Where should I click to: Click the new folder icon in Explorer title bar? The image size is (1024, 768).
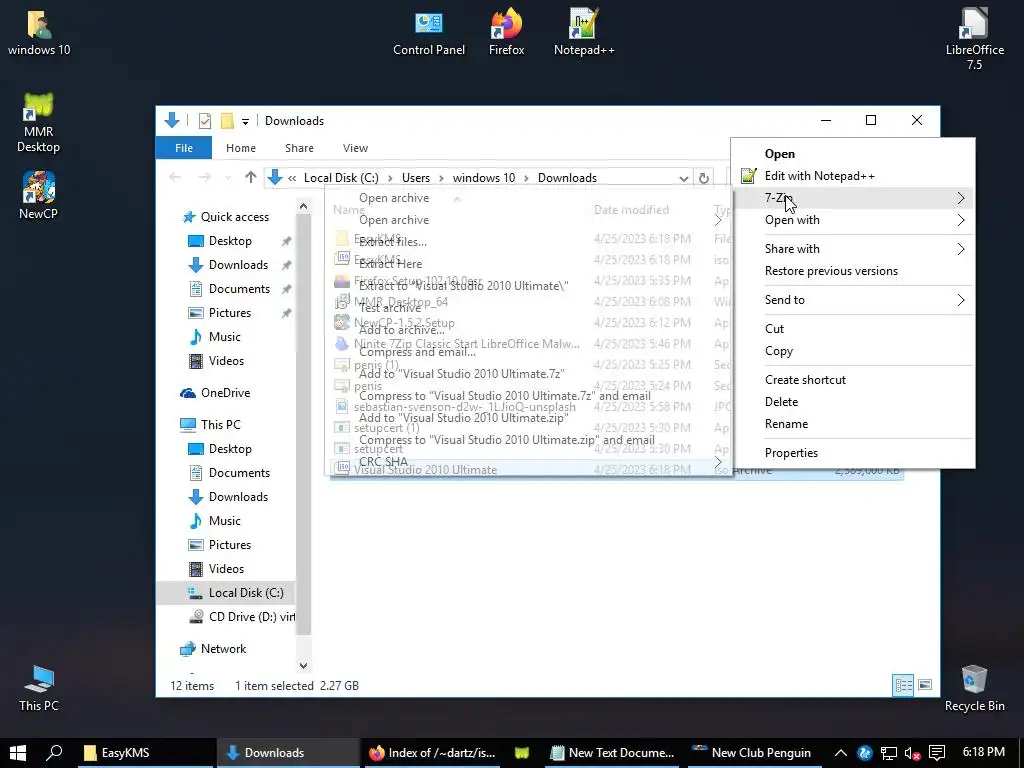(227, 121)
